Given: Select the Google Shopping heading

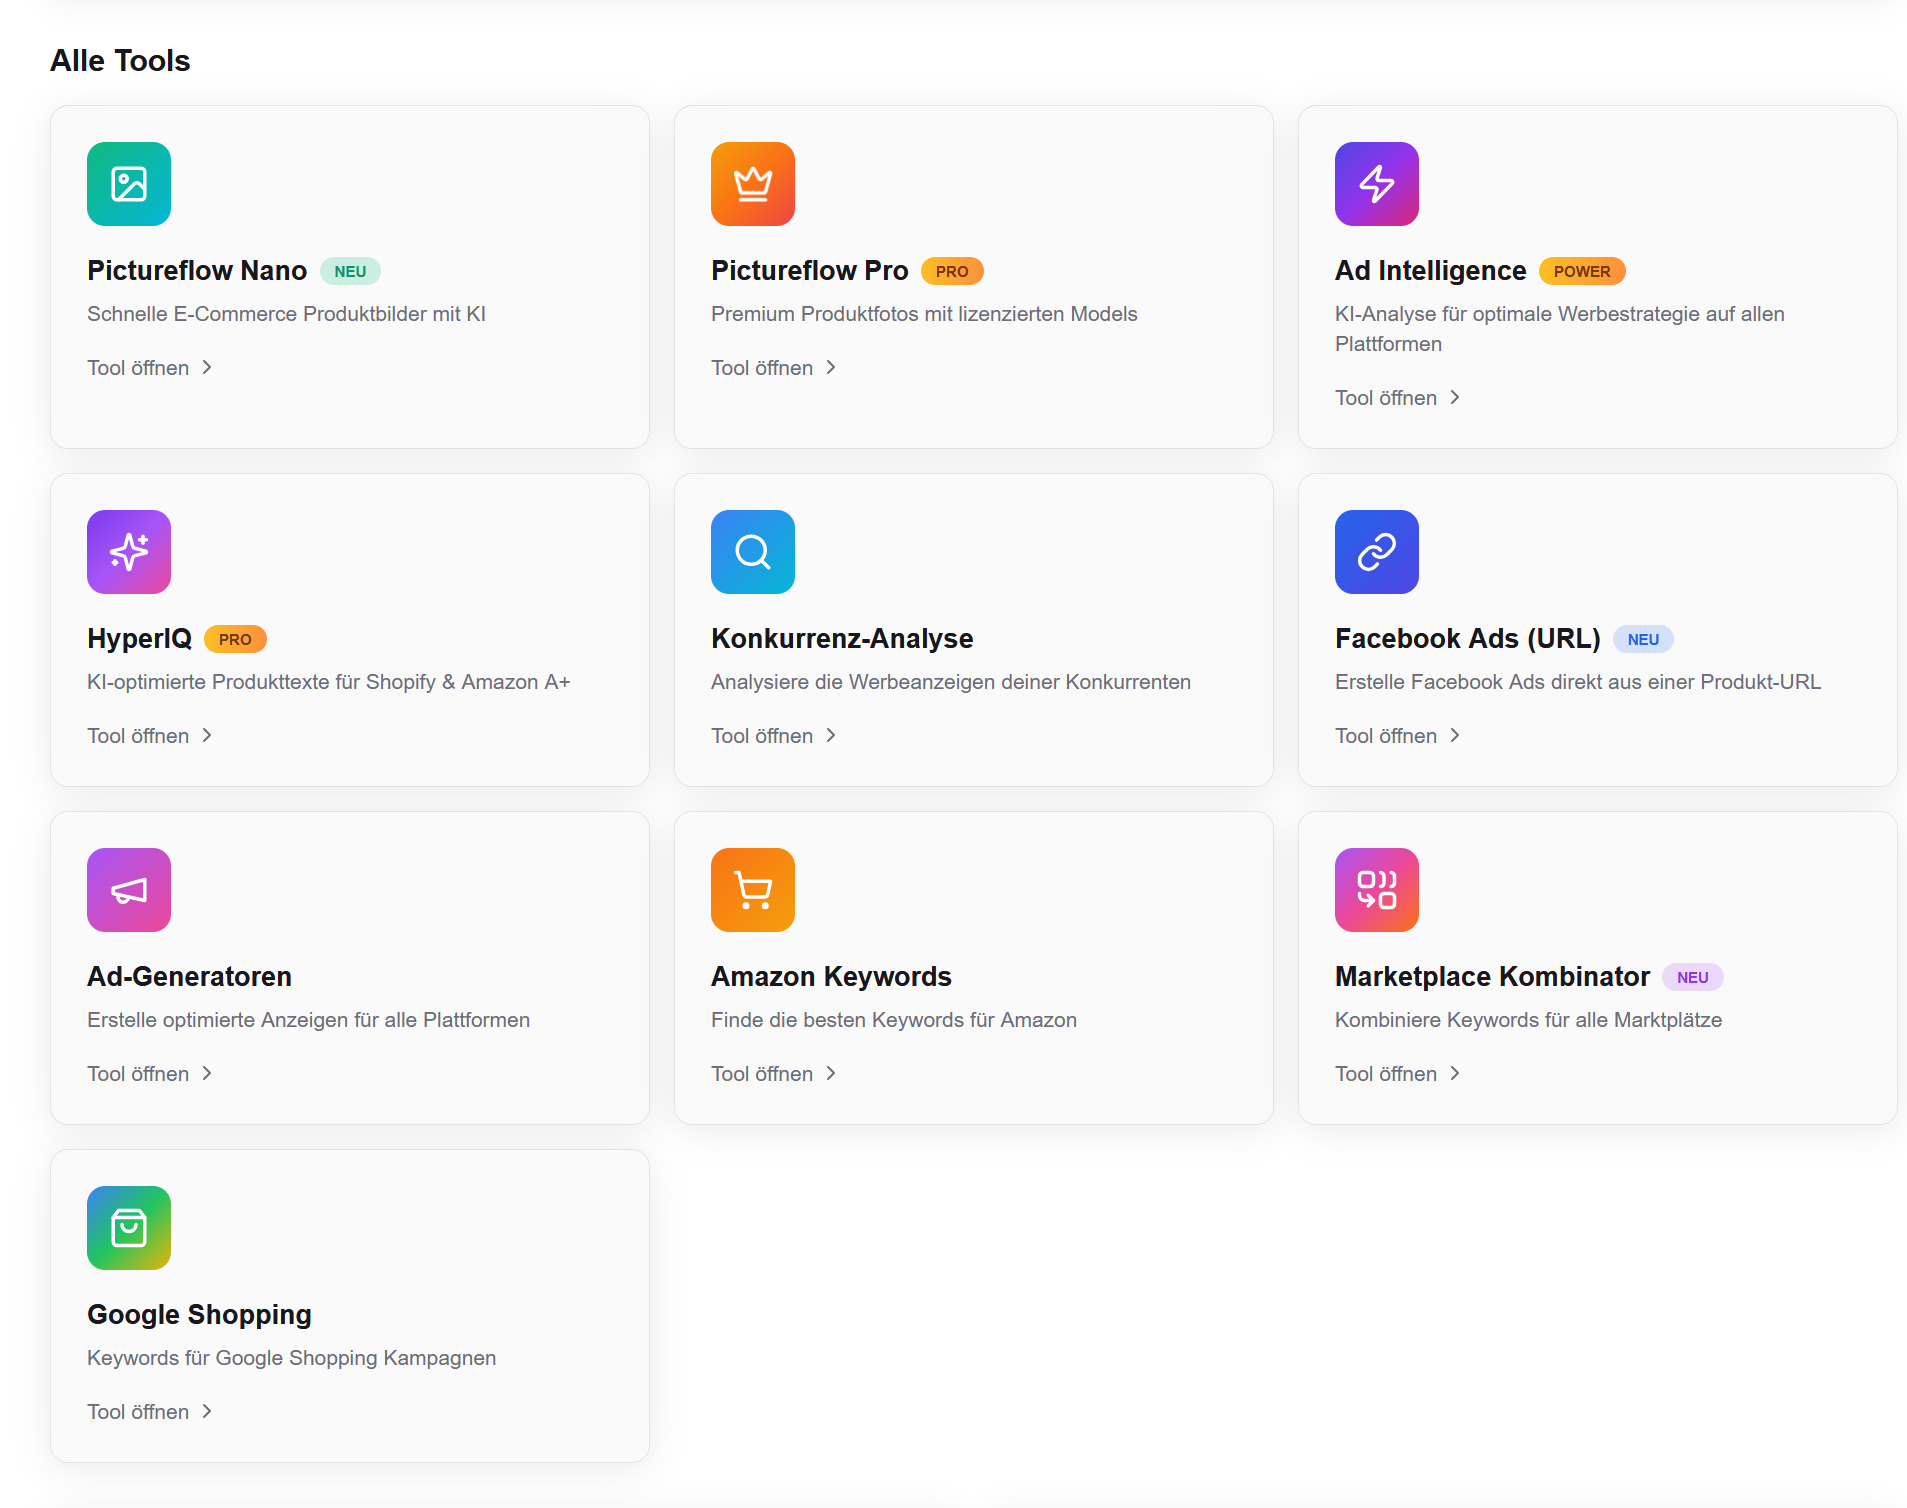Looking at the screenshot, I should click(x=199, y=1315).
